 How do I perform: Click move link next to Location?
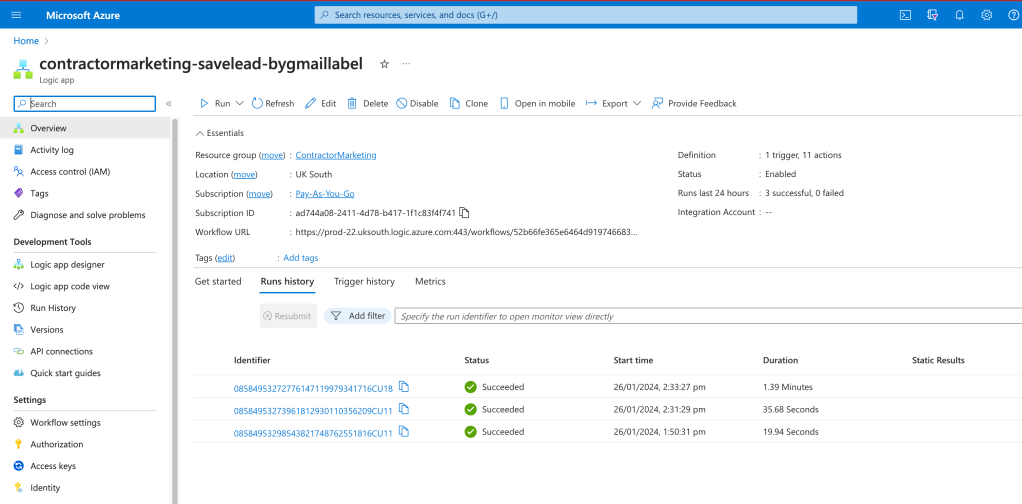(x=244, y=175)
